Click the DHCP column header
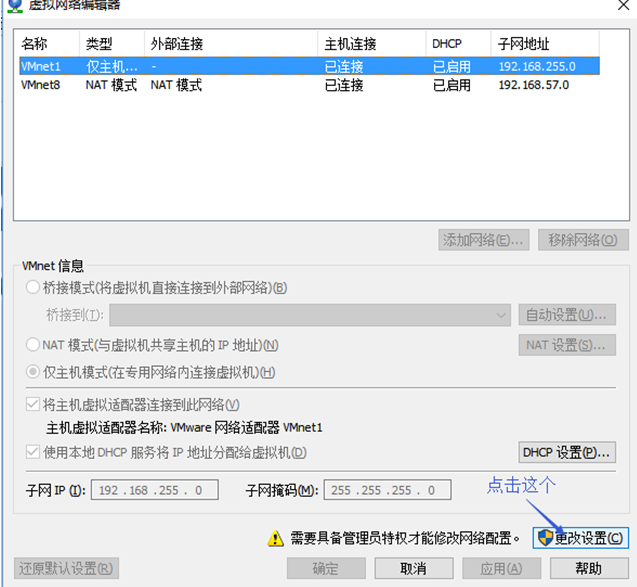The image size is (637, 587). pyautogui.click(x=458, y=43)
